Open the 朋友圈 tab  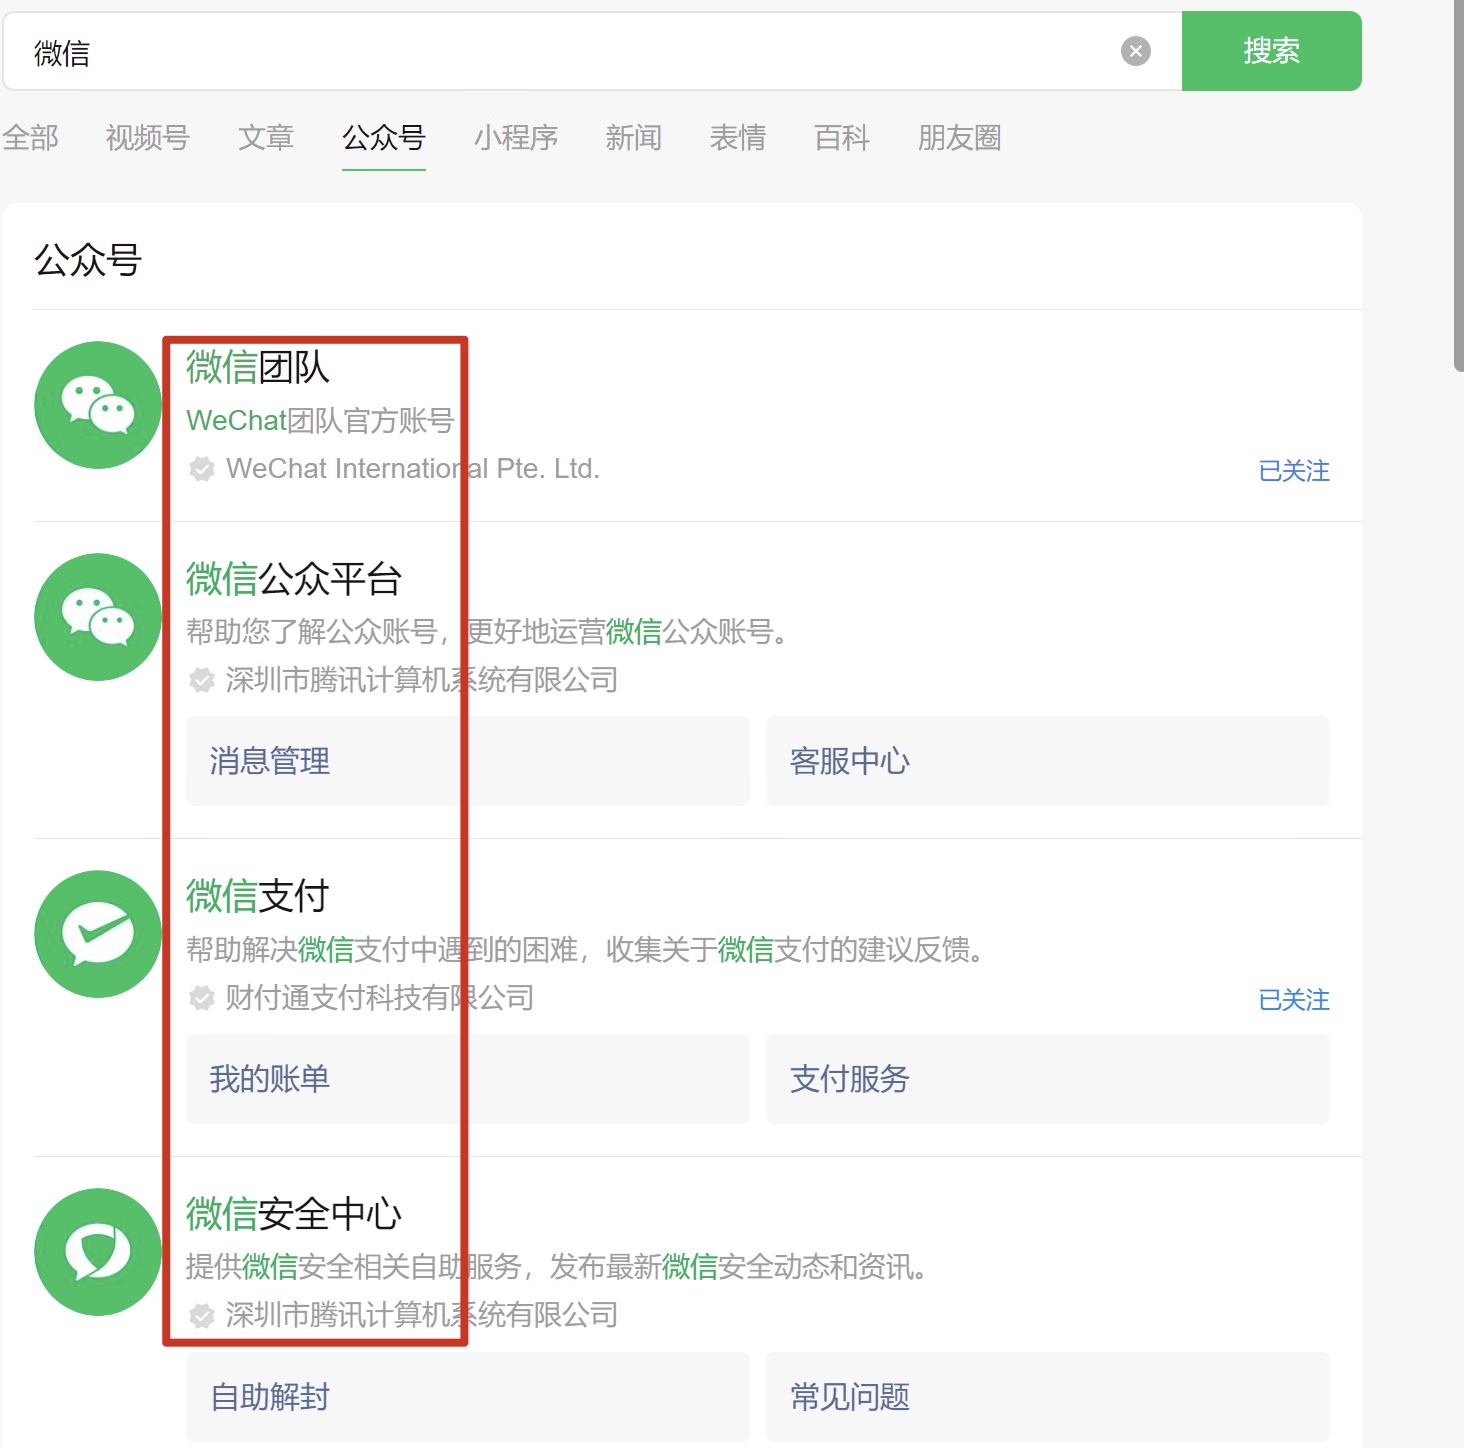(x=960, y=138)
